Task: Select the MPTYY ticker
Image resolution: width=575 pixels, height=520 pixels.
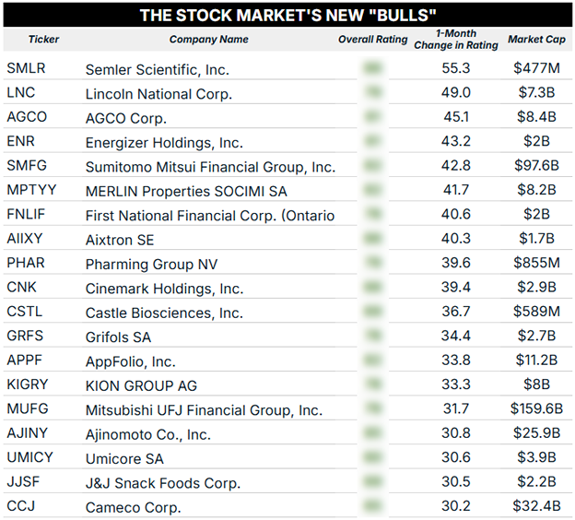Action: [x=32, y=190]
